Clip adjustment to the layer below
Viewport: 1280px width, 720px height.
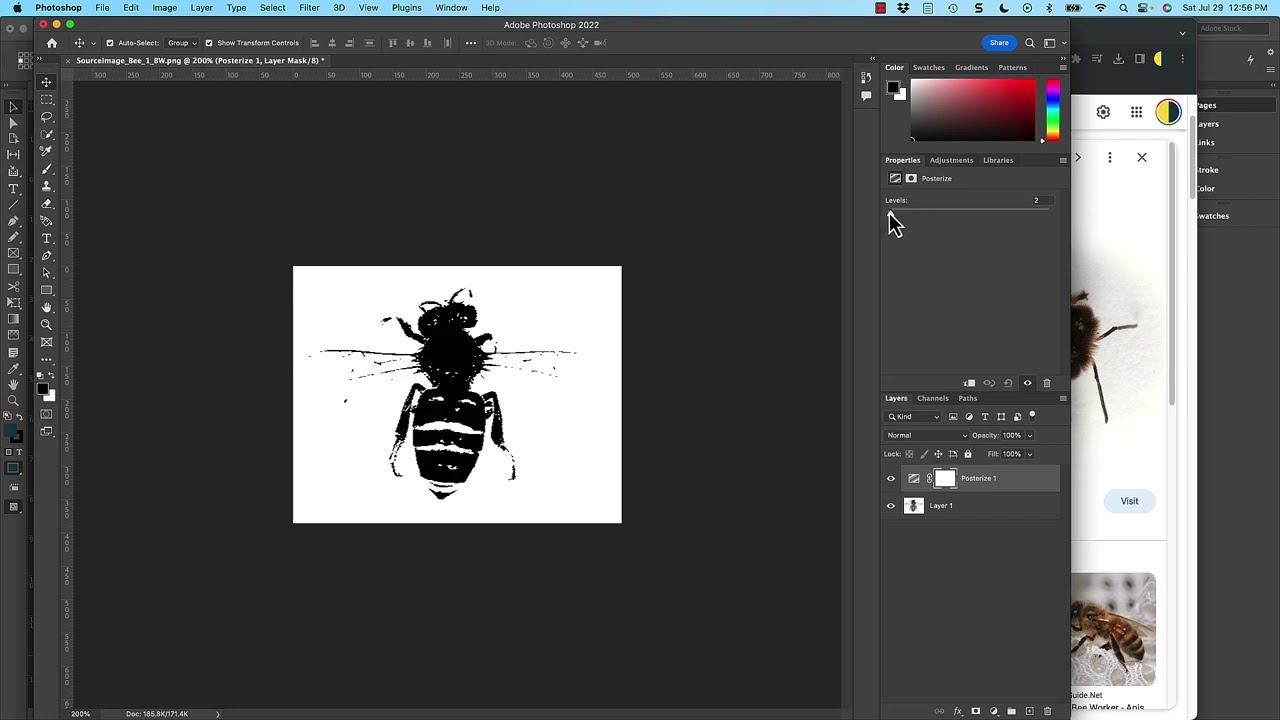click(969, 383)
